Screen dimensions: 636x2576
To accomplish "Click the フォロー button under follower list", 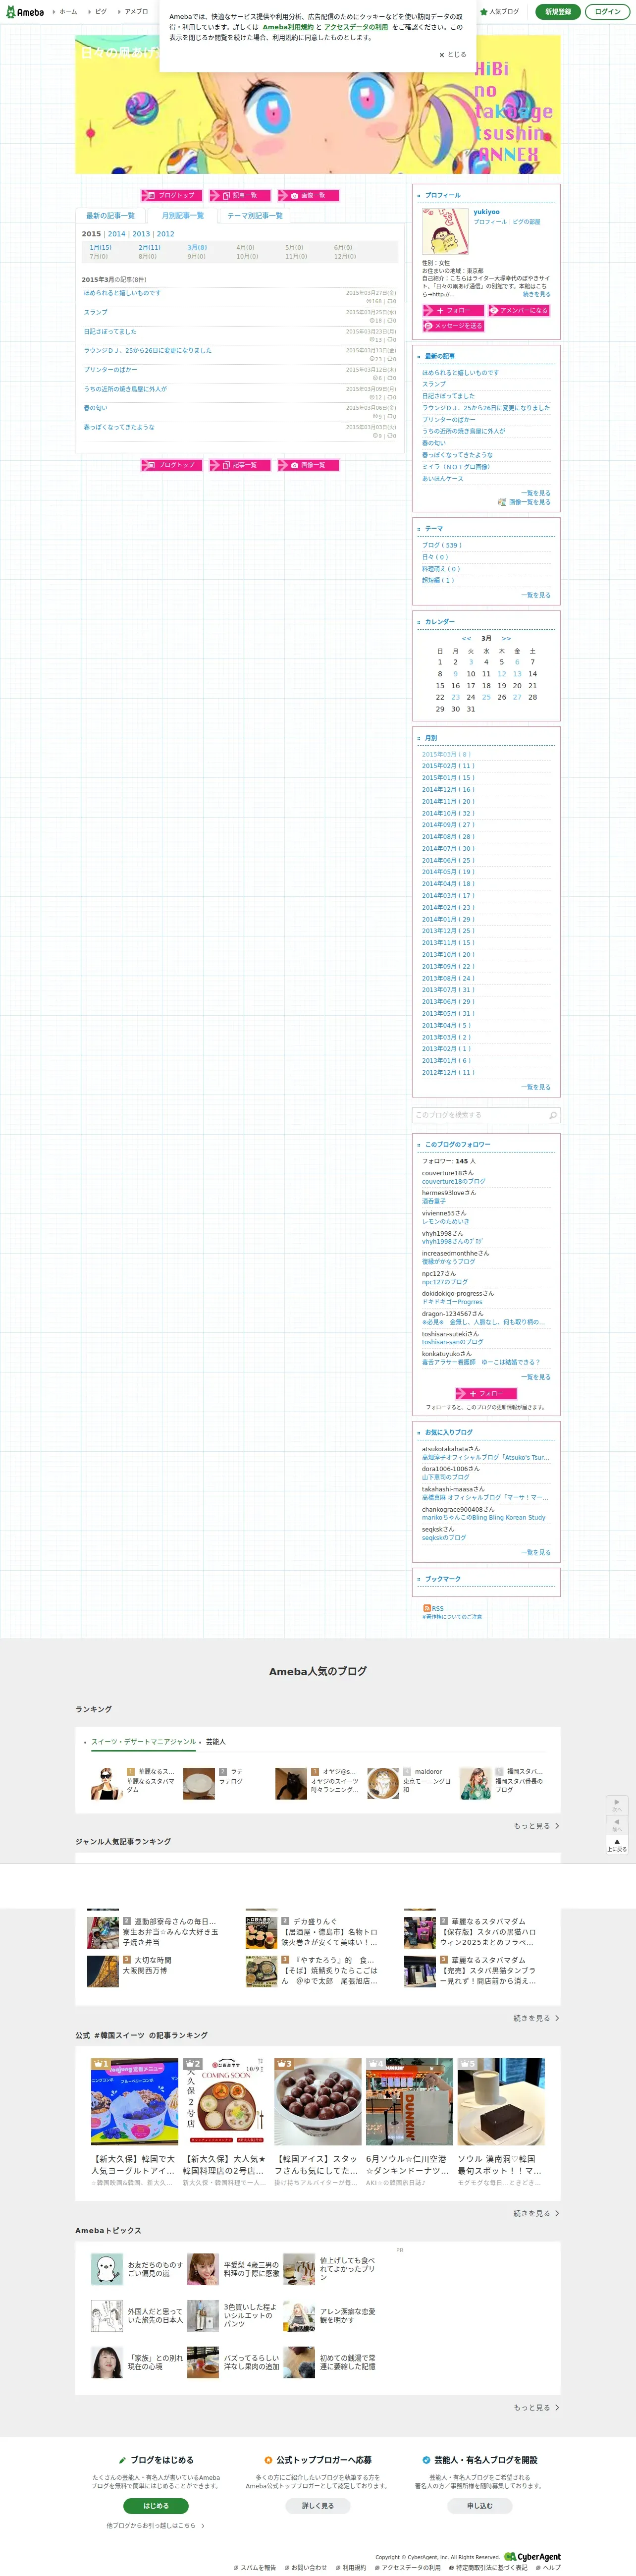I will (x=486, y=1393).
